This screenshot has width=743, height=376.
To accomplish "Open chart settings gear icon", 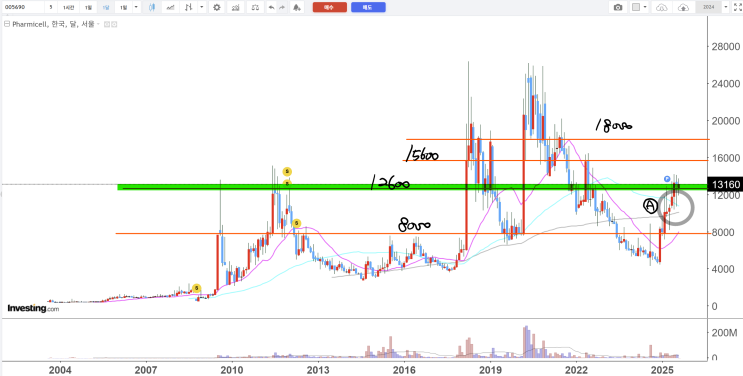I will point(217,7).
